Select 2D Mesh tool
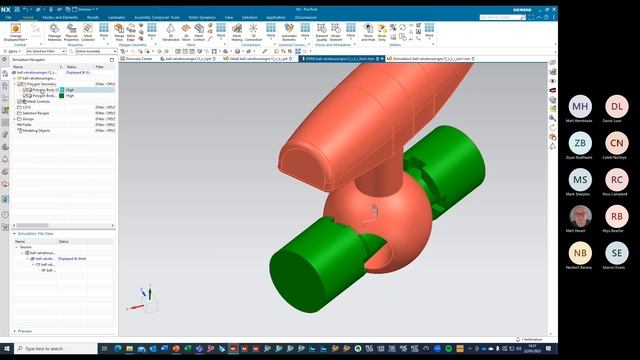The height and width of the screenshot is (360, 640). click(186, 32)
